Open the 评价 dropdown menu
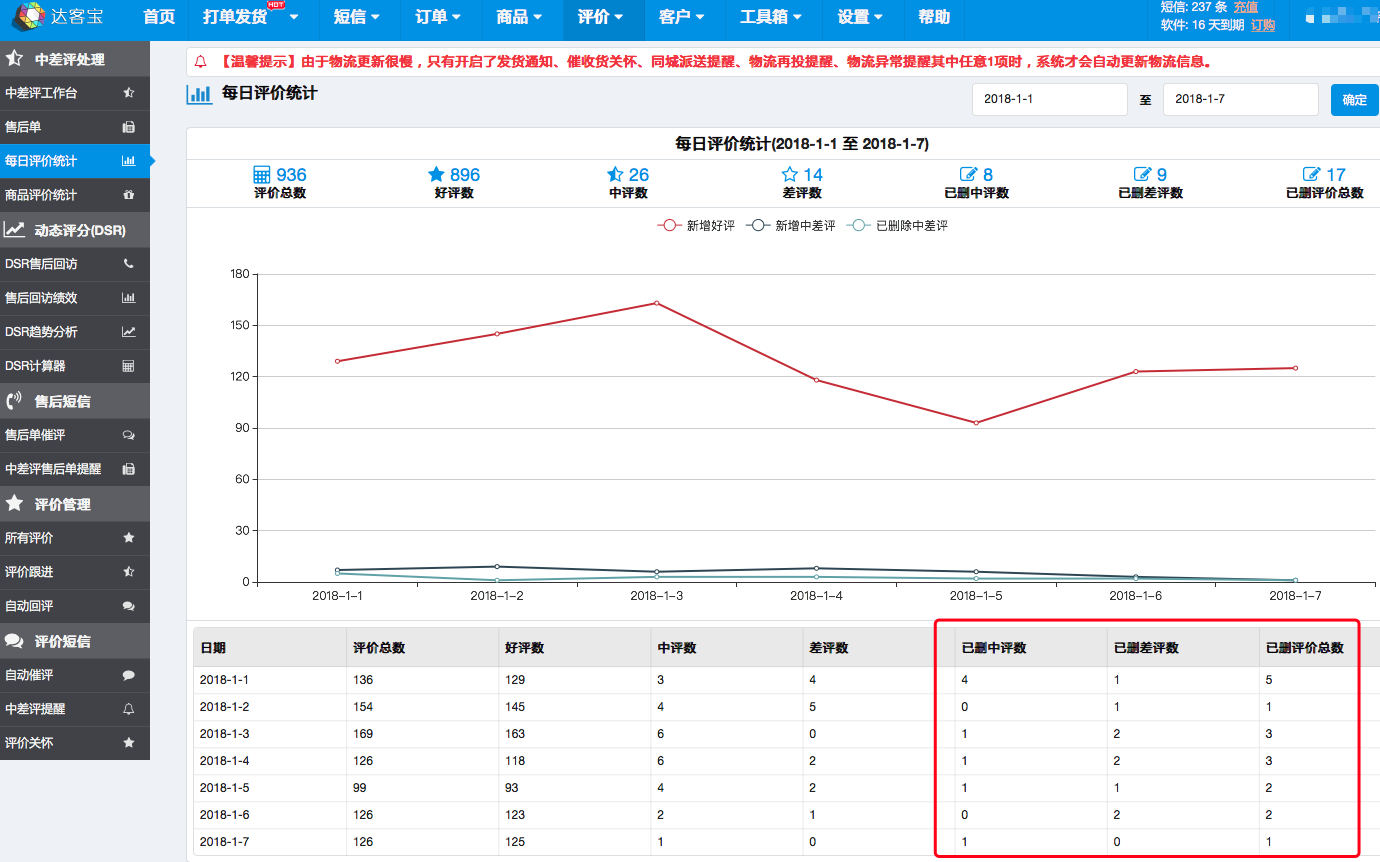The height and width of the screenshot is (862, 1380). (602, 17)
